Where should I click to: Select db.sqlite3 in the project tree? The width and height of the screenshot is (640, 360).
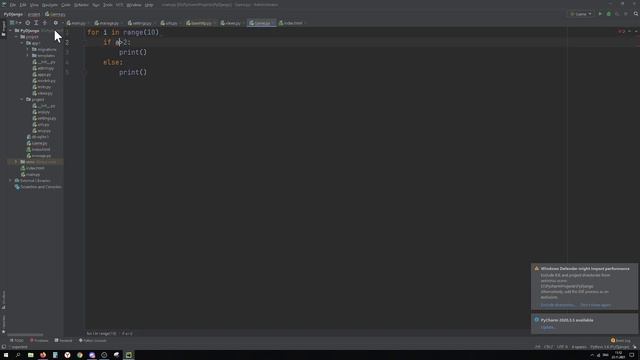click(38, 137)
